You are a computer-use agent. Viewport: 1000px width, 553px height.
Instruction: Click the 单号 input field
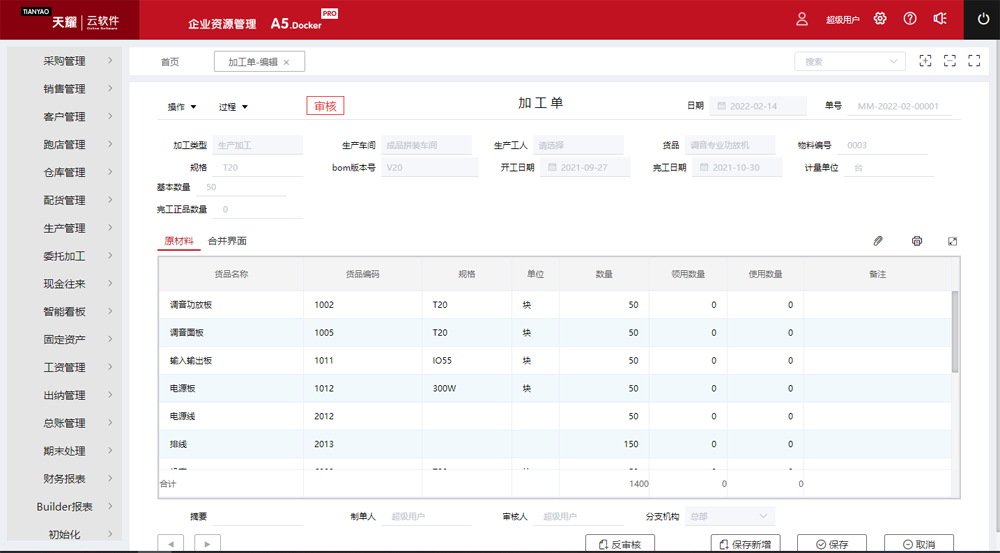pos(899,106)
